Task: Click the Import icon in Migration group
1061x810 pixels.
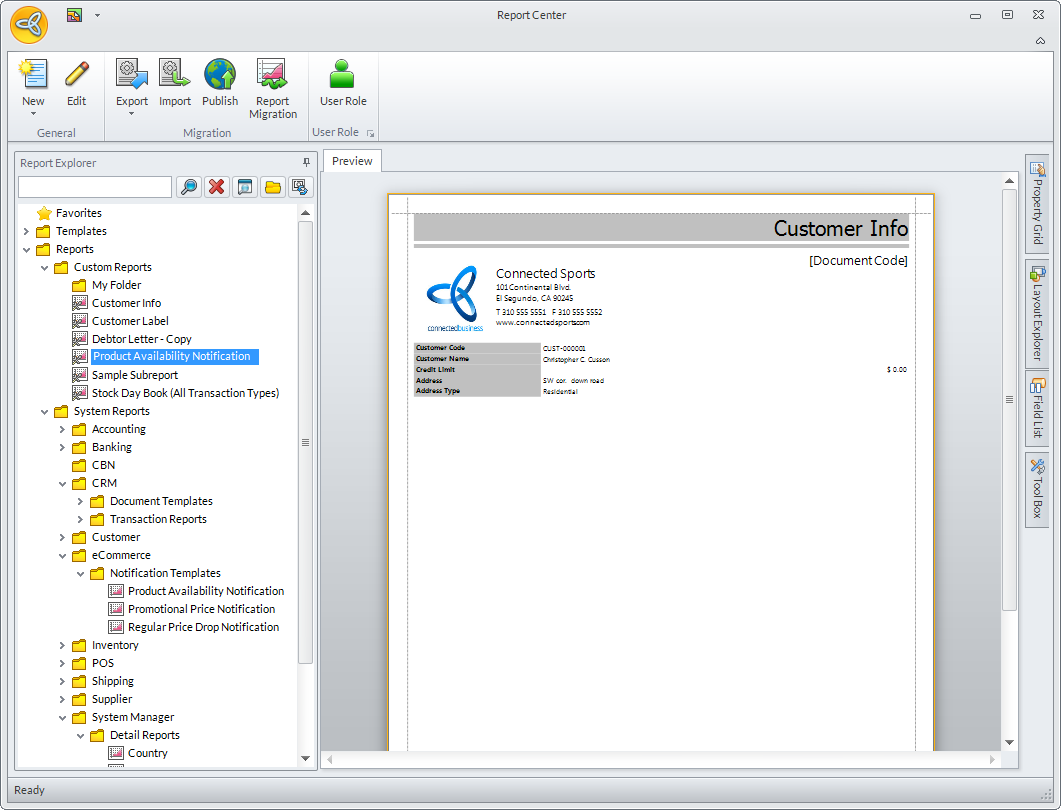Action: (175, 75)
